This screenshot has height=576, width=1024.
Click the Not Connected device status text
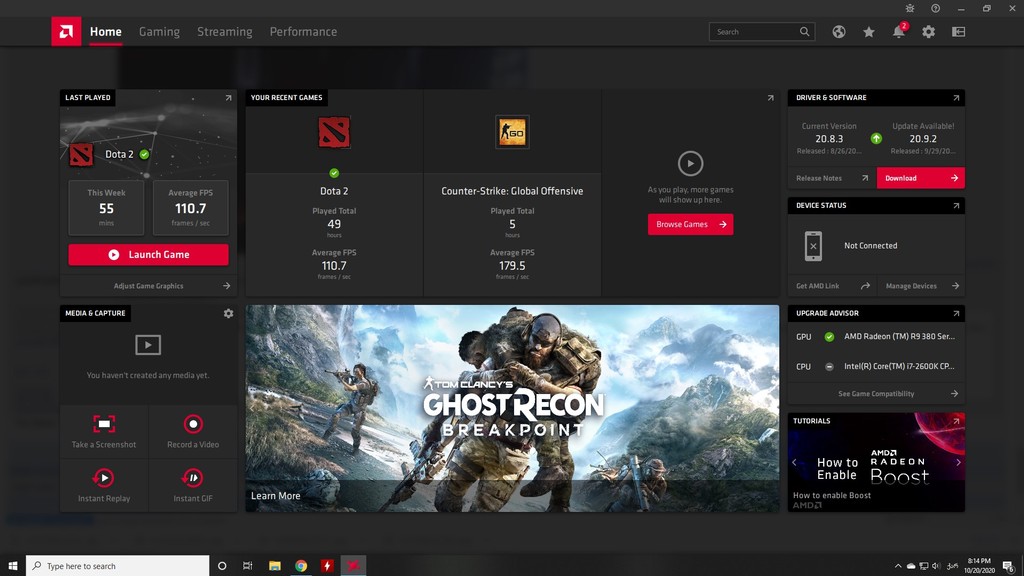coord(871,246)
